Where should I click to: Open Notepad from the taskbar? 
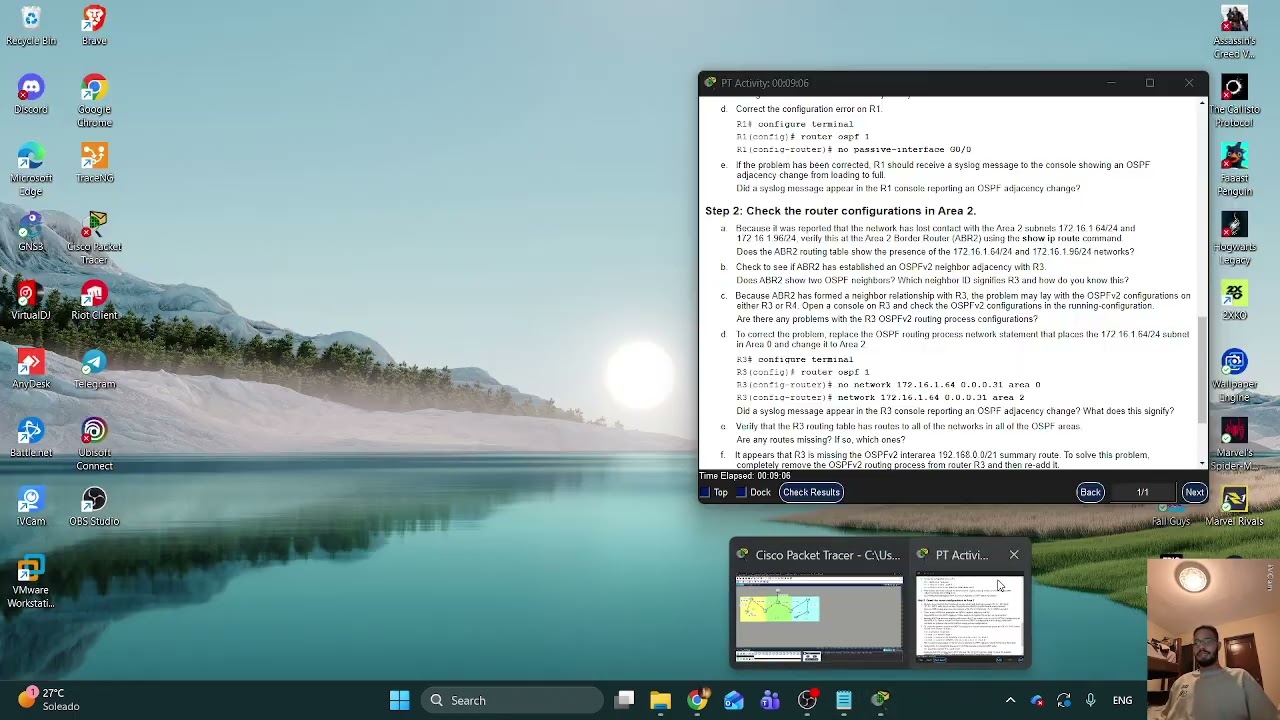tap(844, 700)
